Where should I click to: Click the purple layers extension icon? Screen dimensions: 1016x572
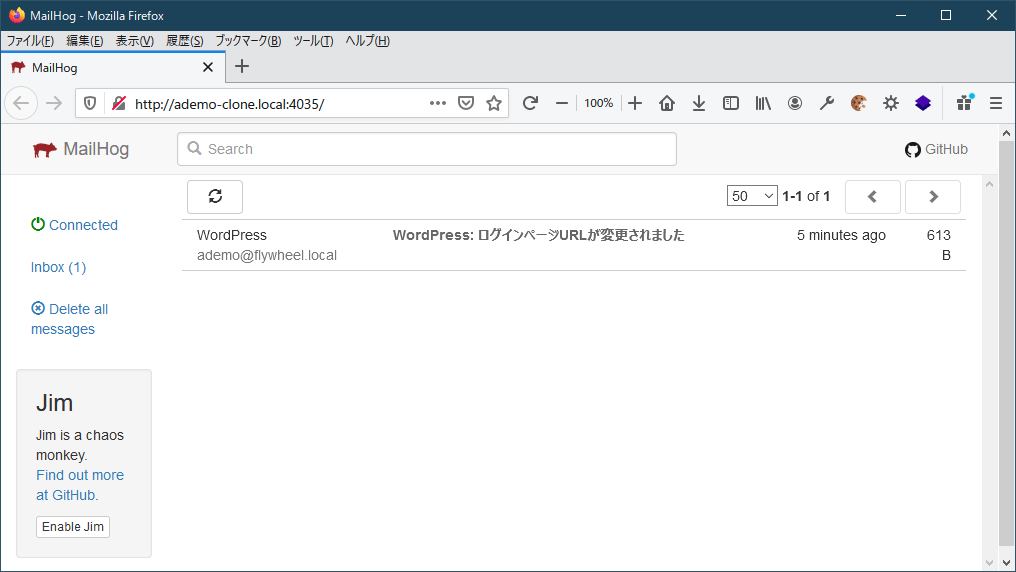coord(923,103)
